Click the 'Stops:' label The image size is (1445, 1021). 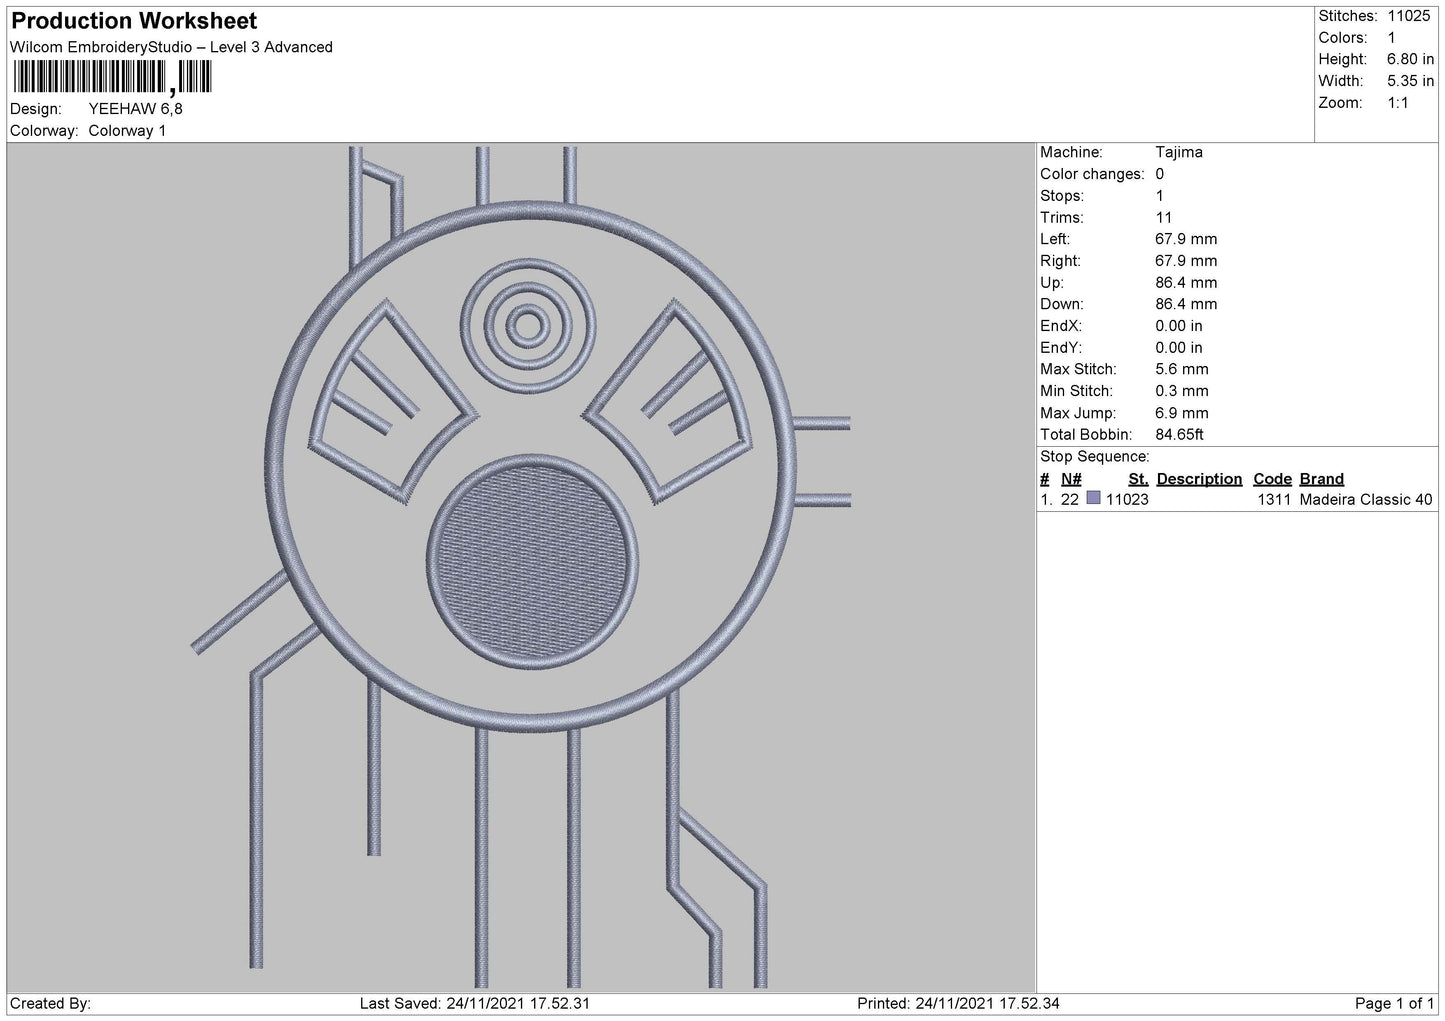click(x=1062, y=196)
